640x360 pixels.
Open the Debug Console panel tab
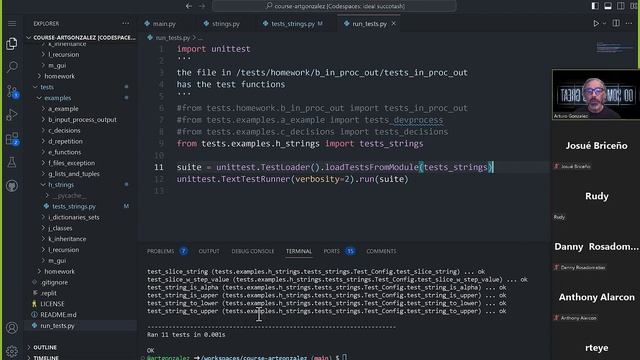(x=253, y=251)
